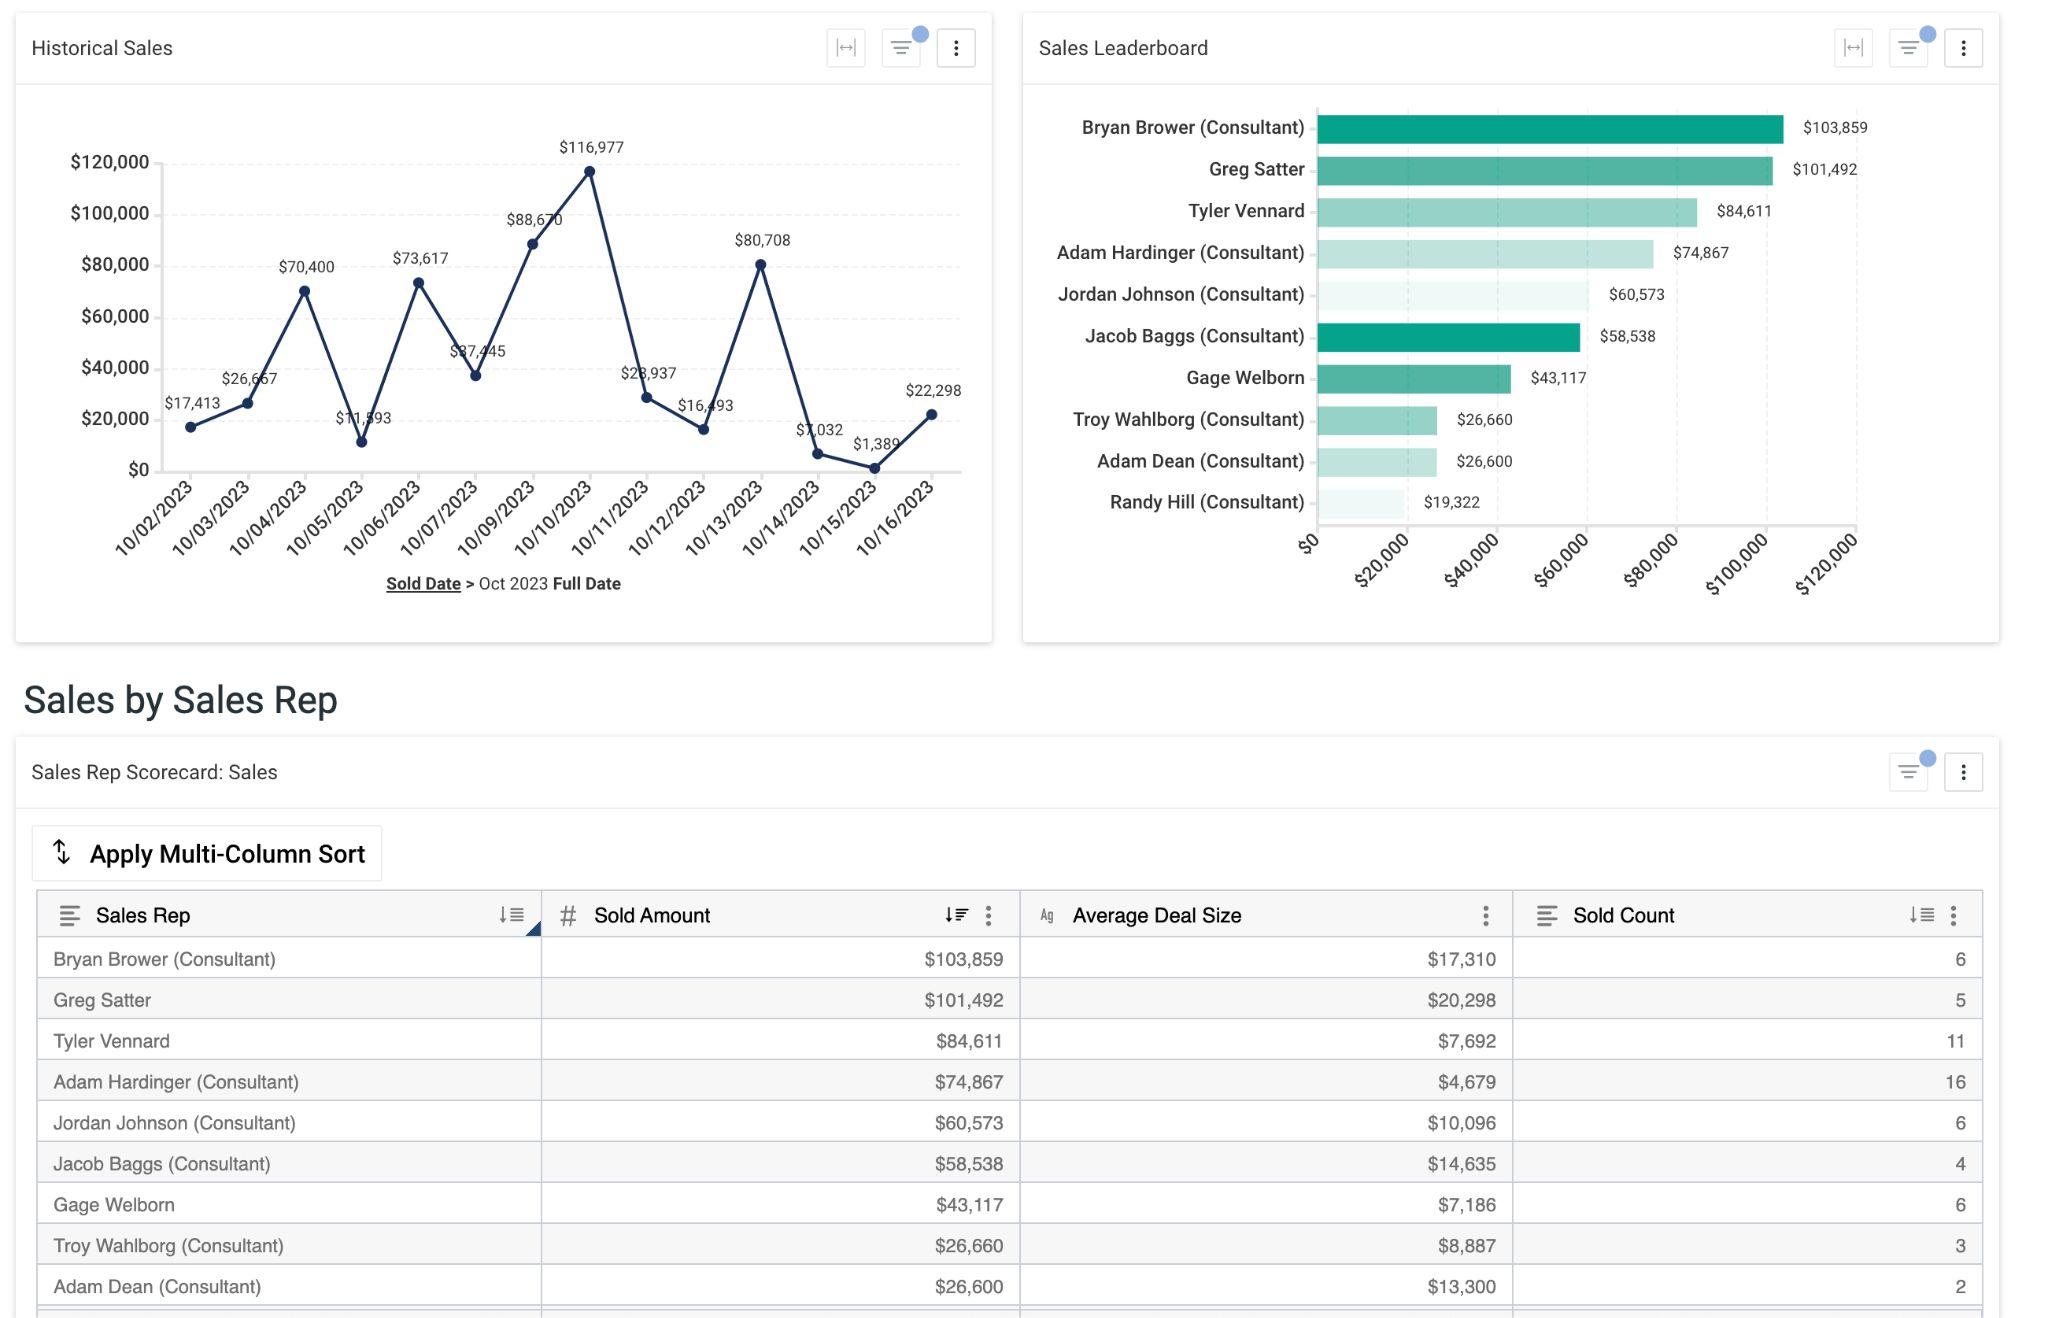Click the Sold Date drill-up link
This screenshot has height=1318, width=2048.
pos(423,584)
